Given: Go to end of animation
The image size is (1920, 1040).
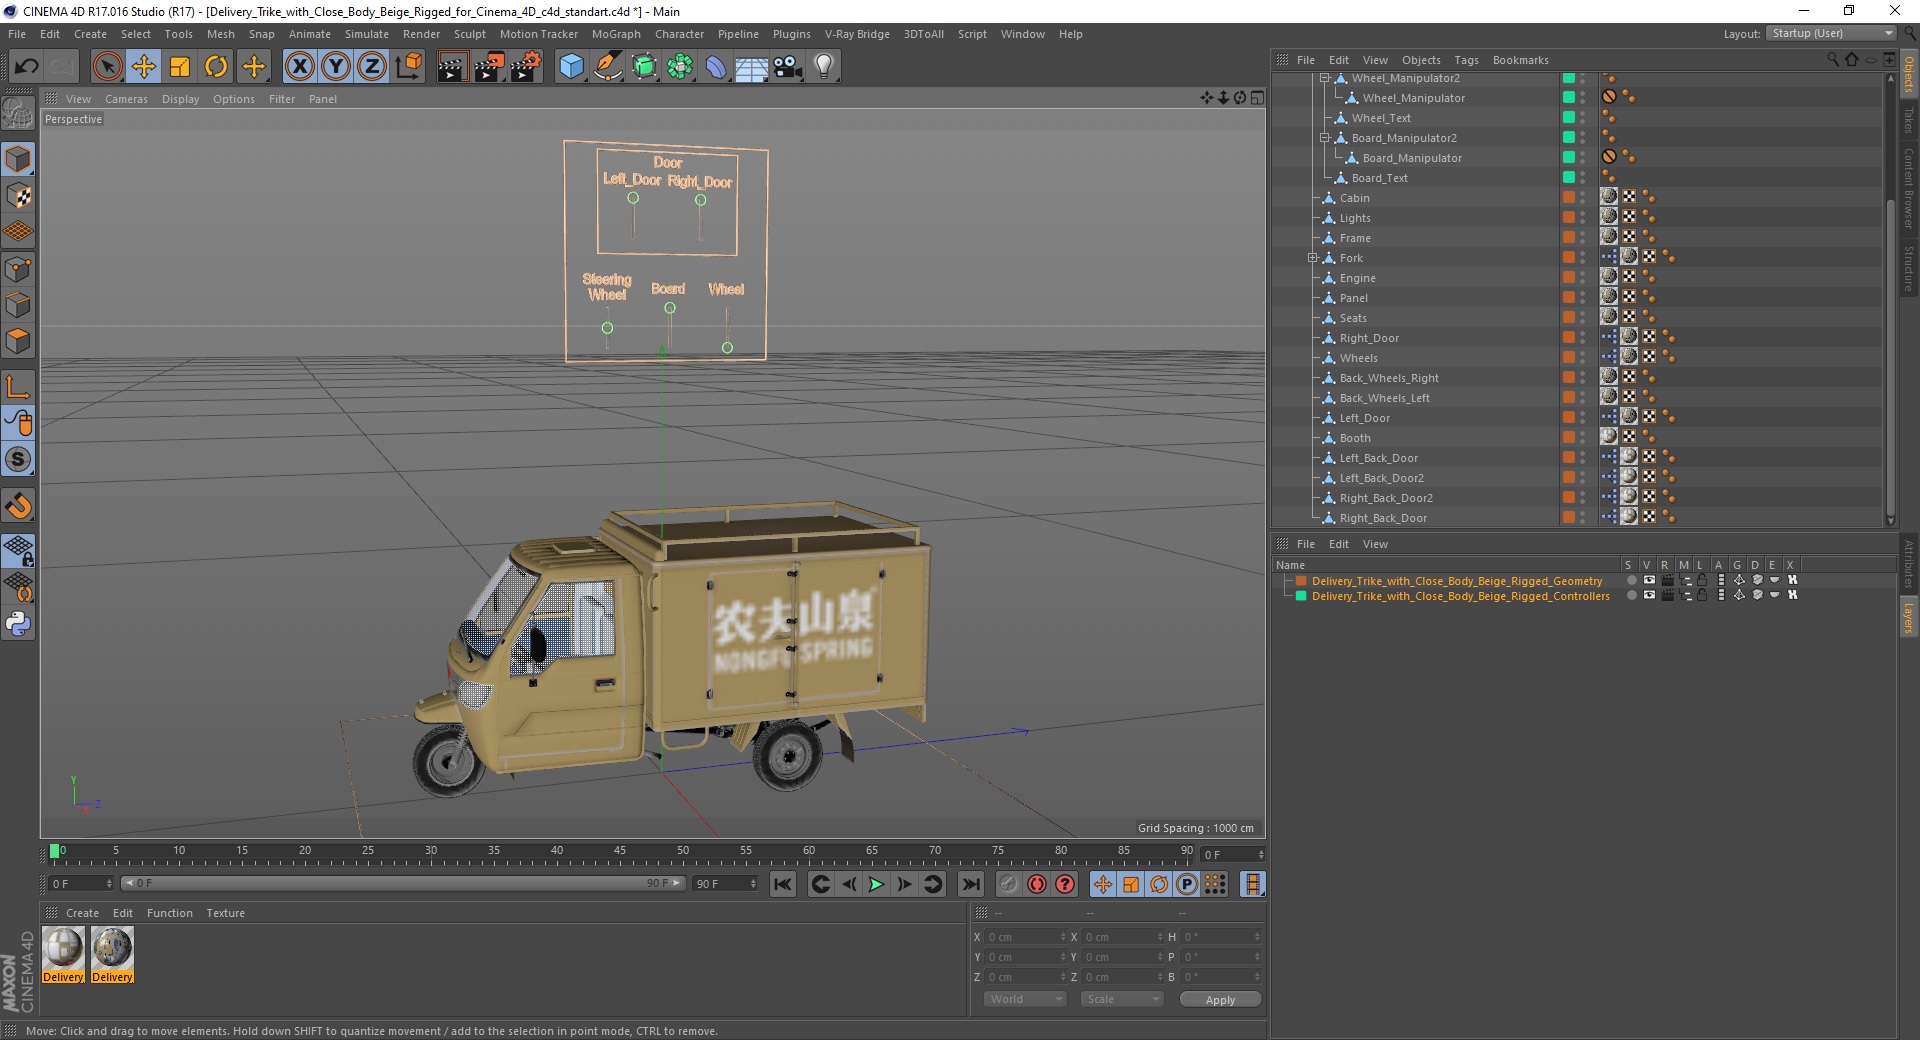Looking at the screenshot, I should tap(970, 884).
